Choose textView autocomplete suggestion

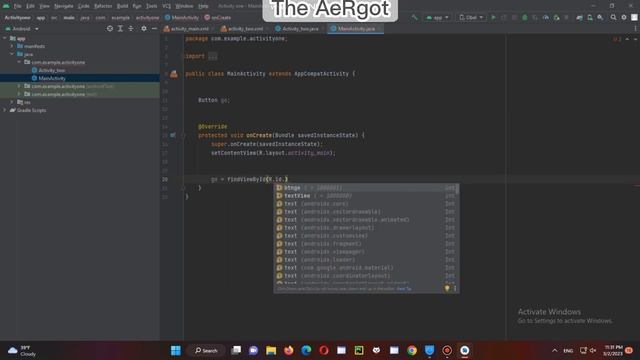click(366, 196)
